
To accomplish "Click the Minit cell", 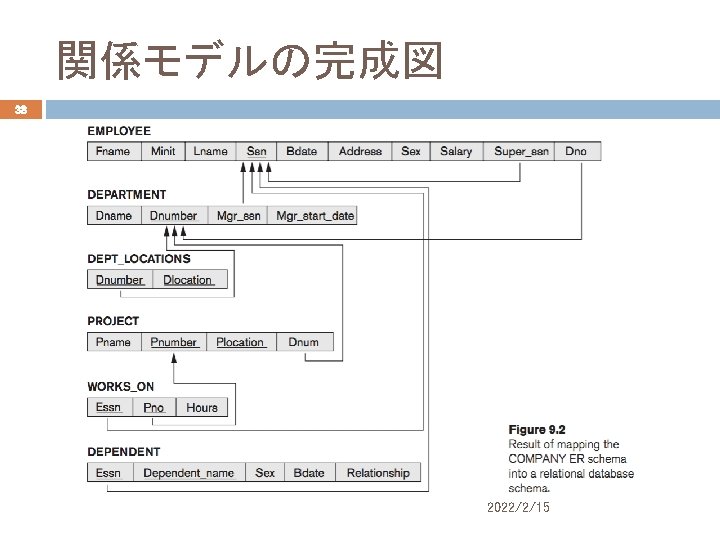I will coord(163,152).
